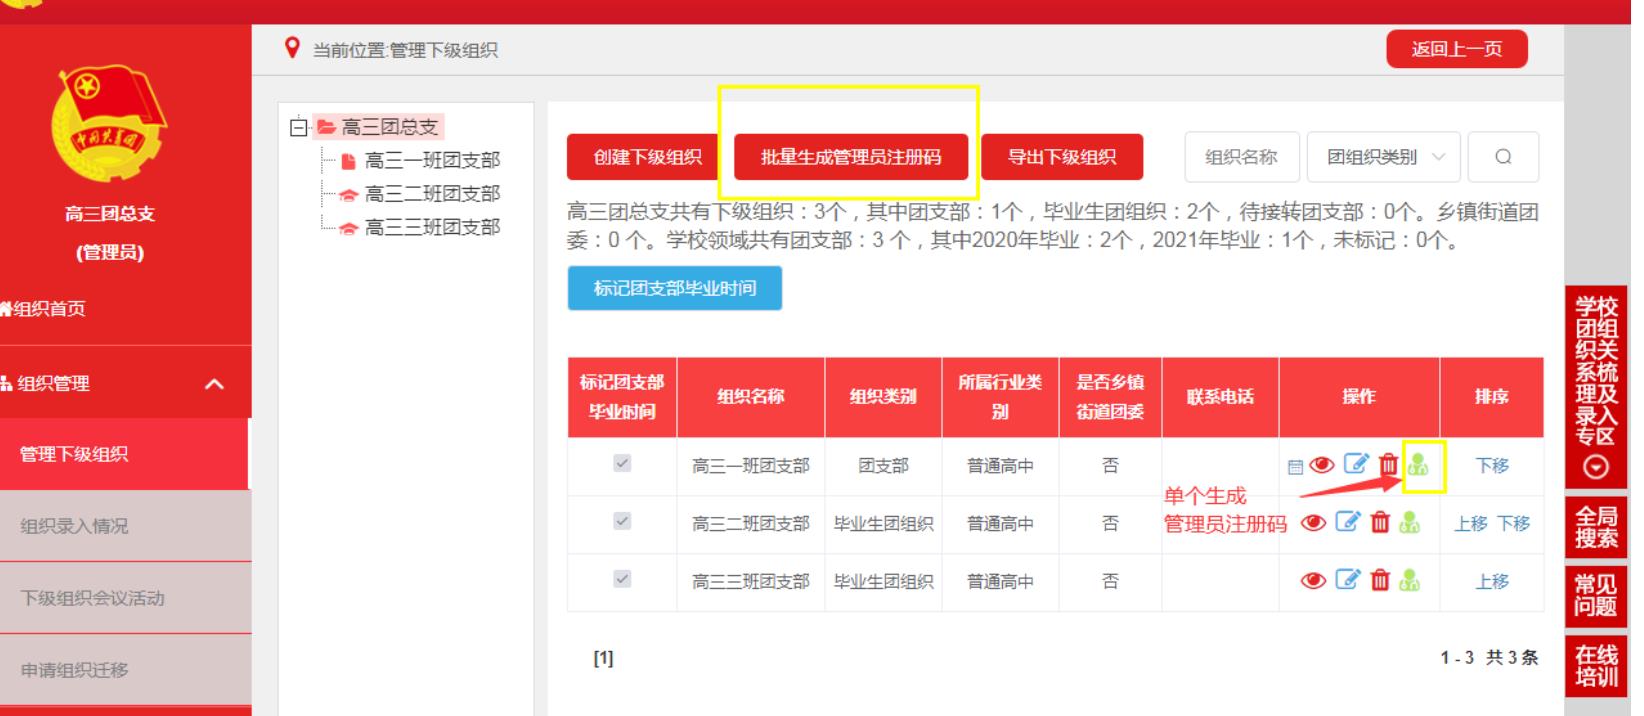Toggle graduation checkbox for 高三一班团支部
Viewport: 1644px width, 716px height.
point(622,463)
